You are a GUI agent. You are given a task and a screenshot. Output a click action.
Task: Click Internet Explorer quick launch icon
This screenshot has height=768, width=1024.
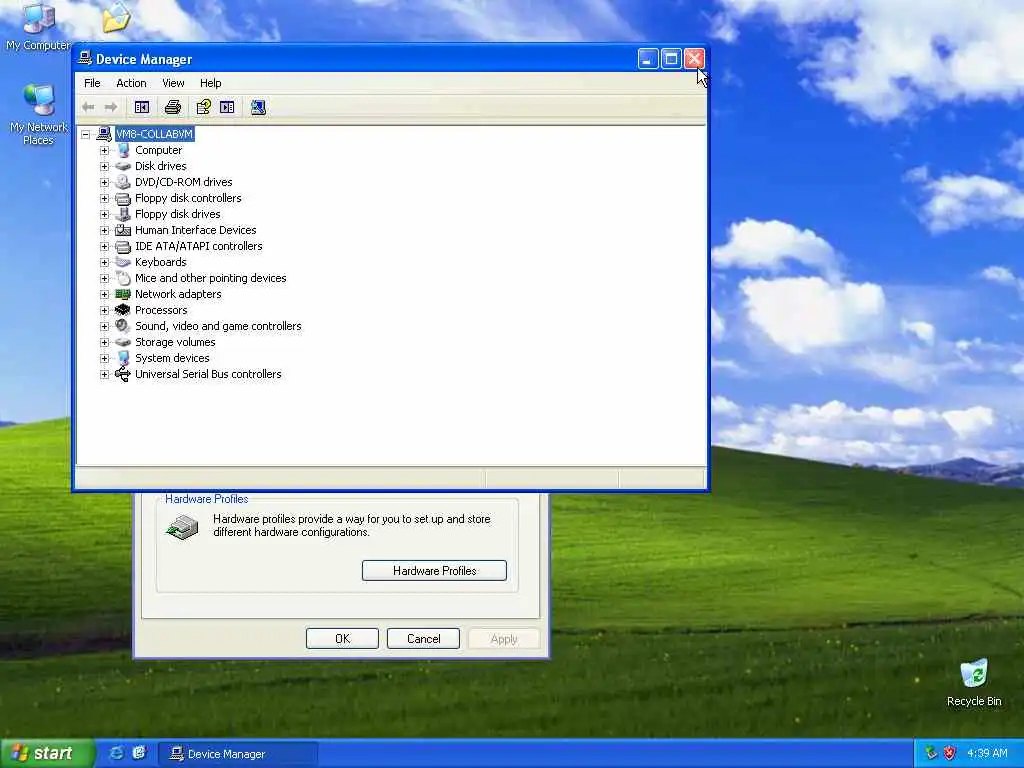pos(116,753)
